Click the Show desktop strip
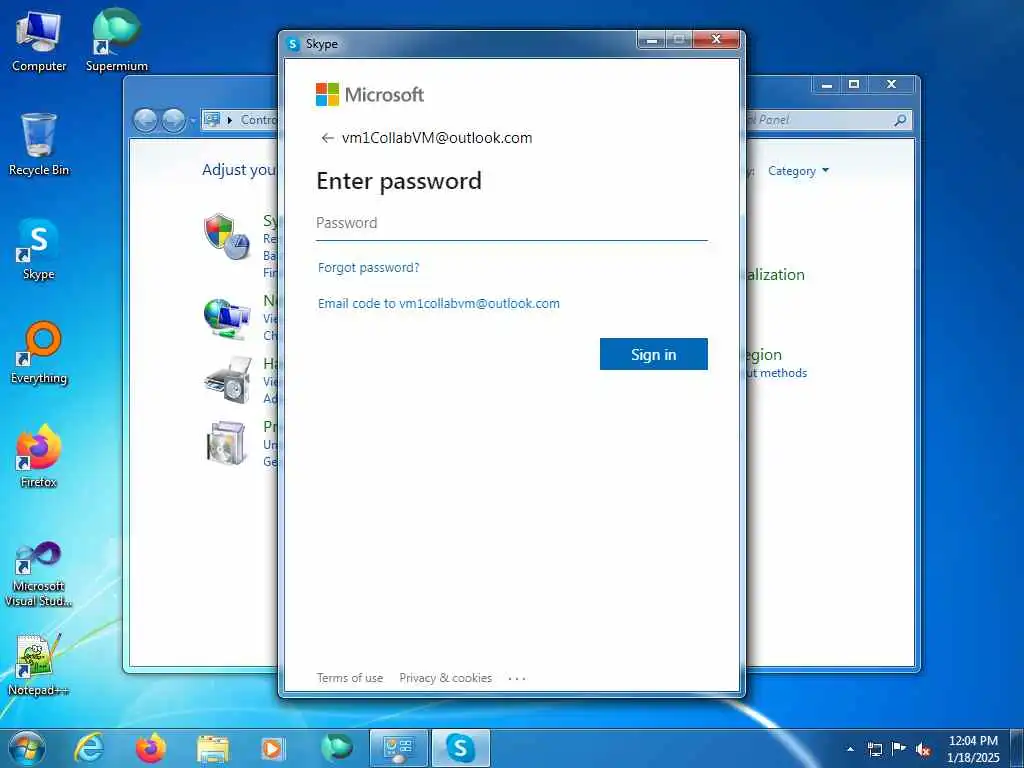The width and height of the screenshot is (1024, 768). [1018, 748]
